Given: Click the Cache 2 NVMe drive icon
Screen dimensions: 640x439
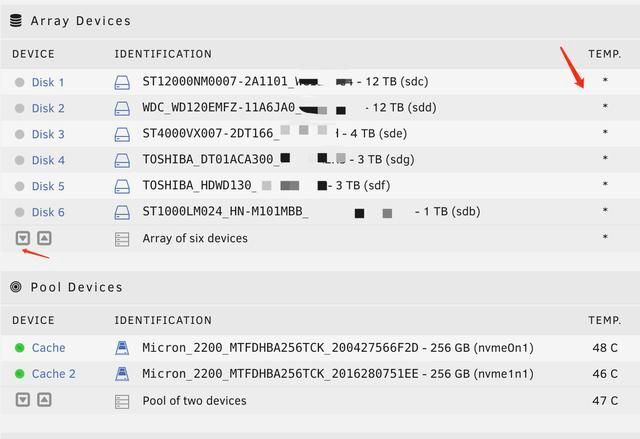Looking at the screenshot, I should pos(122,374).
